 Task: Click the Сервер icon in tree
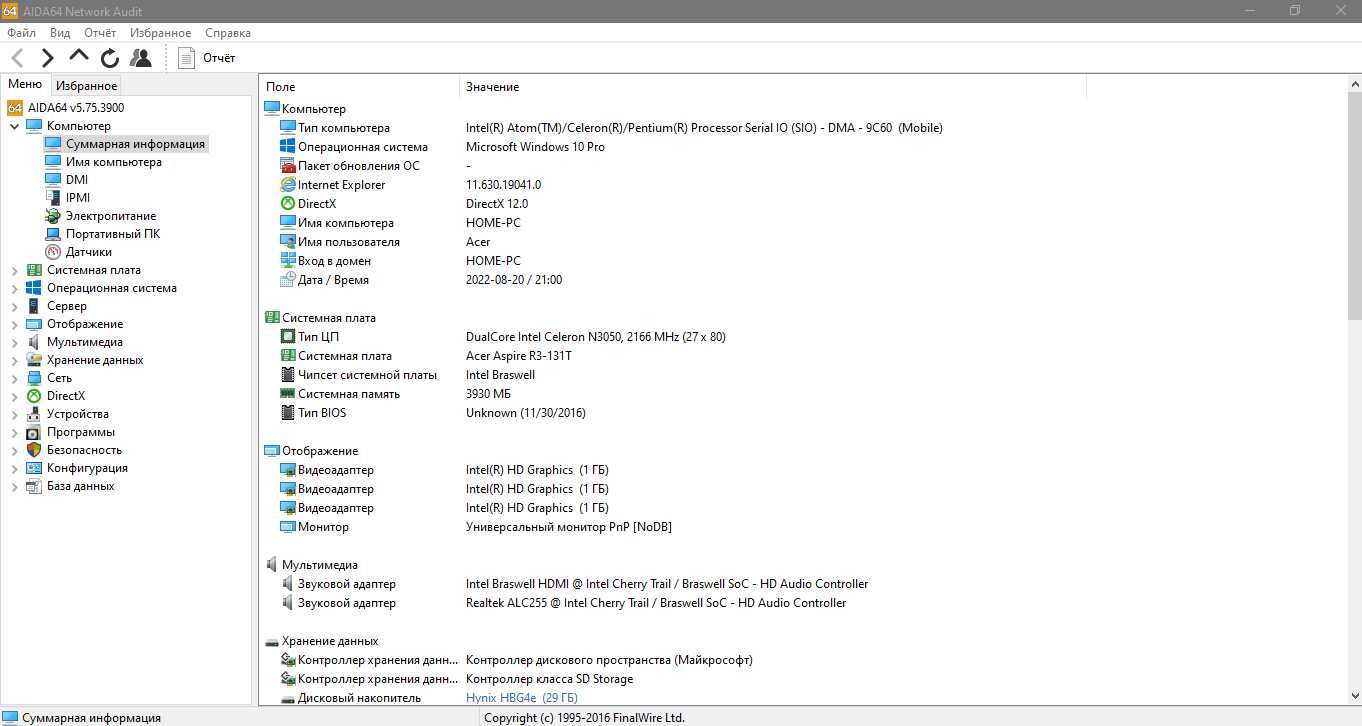[x=34, y=306]
